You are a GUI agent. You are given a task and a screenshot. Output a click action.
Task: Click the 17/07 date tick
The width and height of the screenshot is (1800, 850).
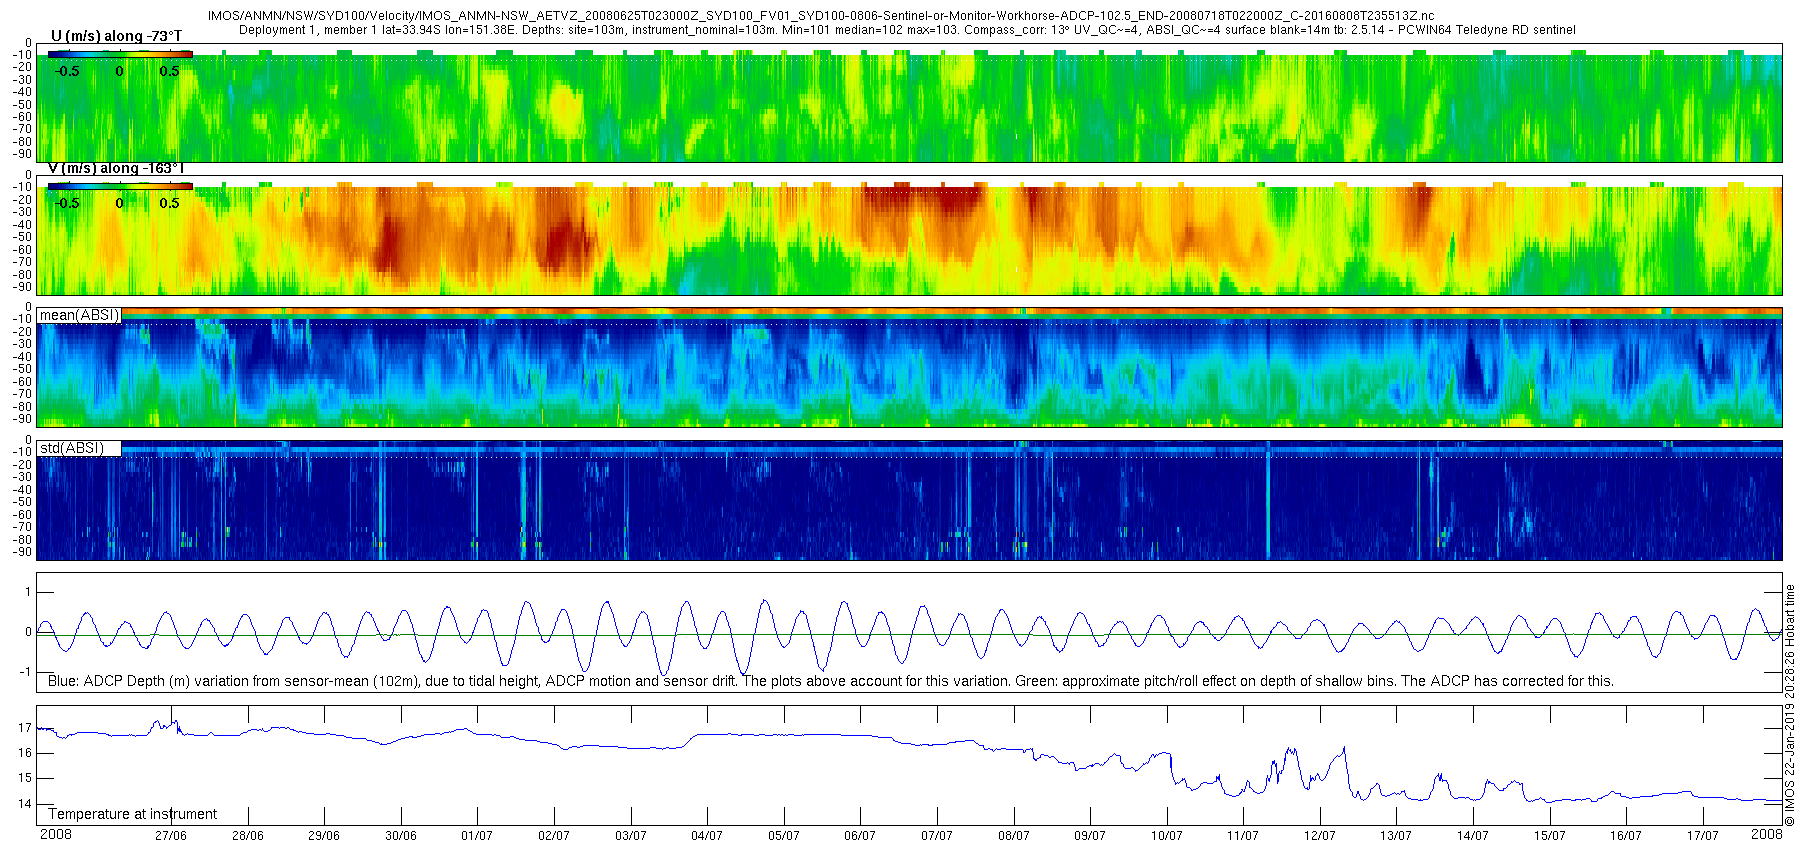click(x=1703, y=836)
